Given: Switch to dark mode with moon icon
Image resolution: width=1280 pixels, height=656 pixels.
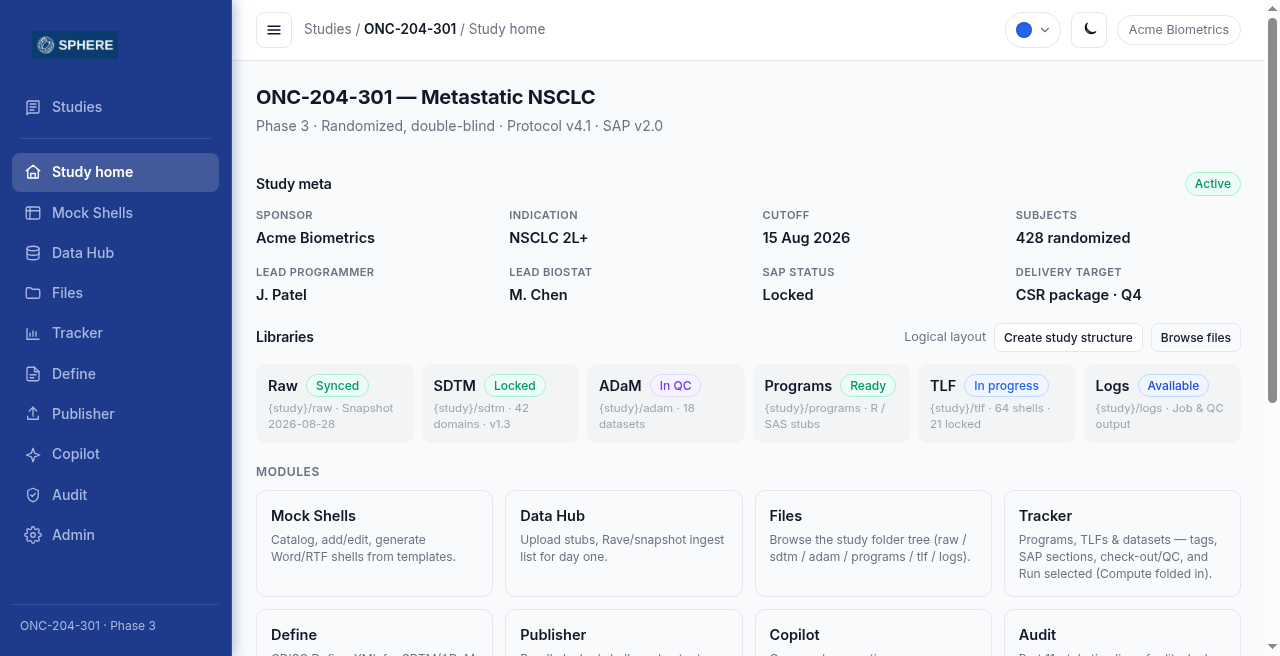Looking at the screenshot, I should point(1089,30).
